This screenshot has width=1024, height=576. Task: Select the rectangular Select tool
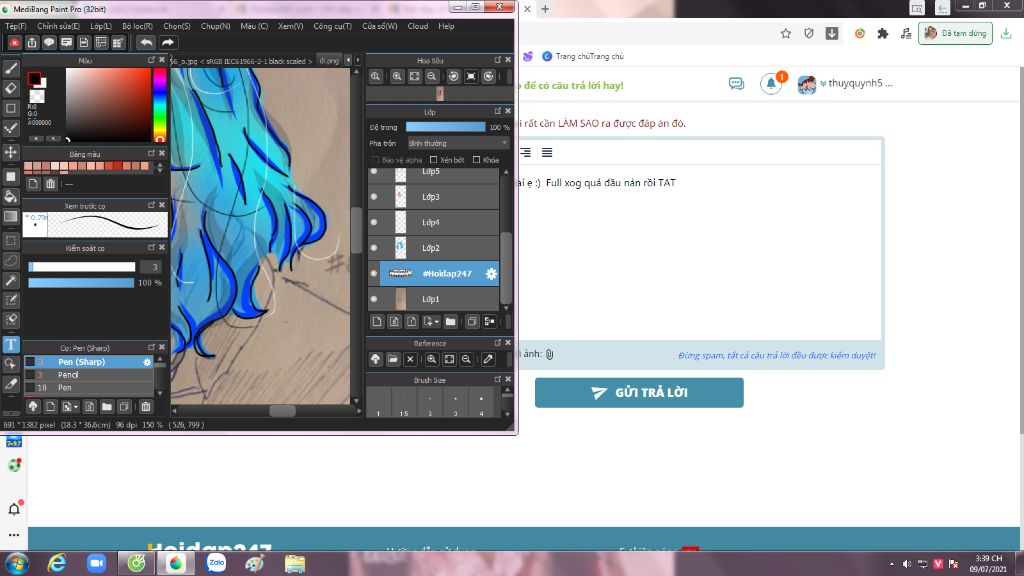(10, 241)
